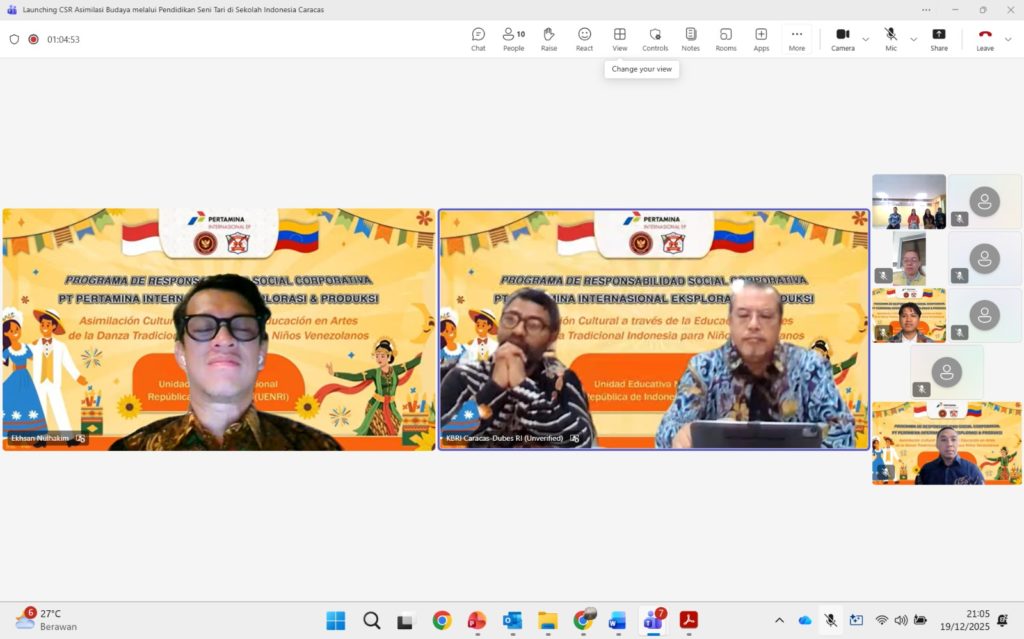The width and height of the screenshot is (1024, 639).
Task: Expand the Camera options arrow
Action: (865, 39)
